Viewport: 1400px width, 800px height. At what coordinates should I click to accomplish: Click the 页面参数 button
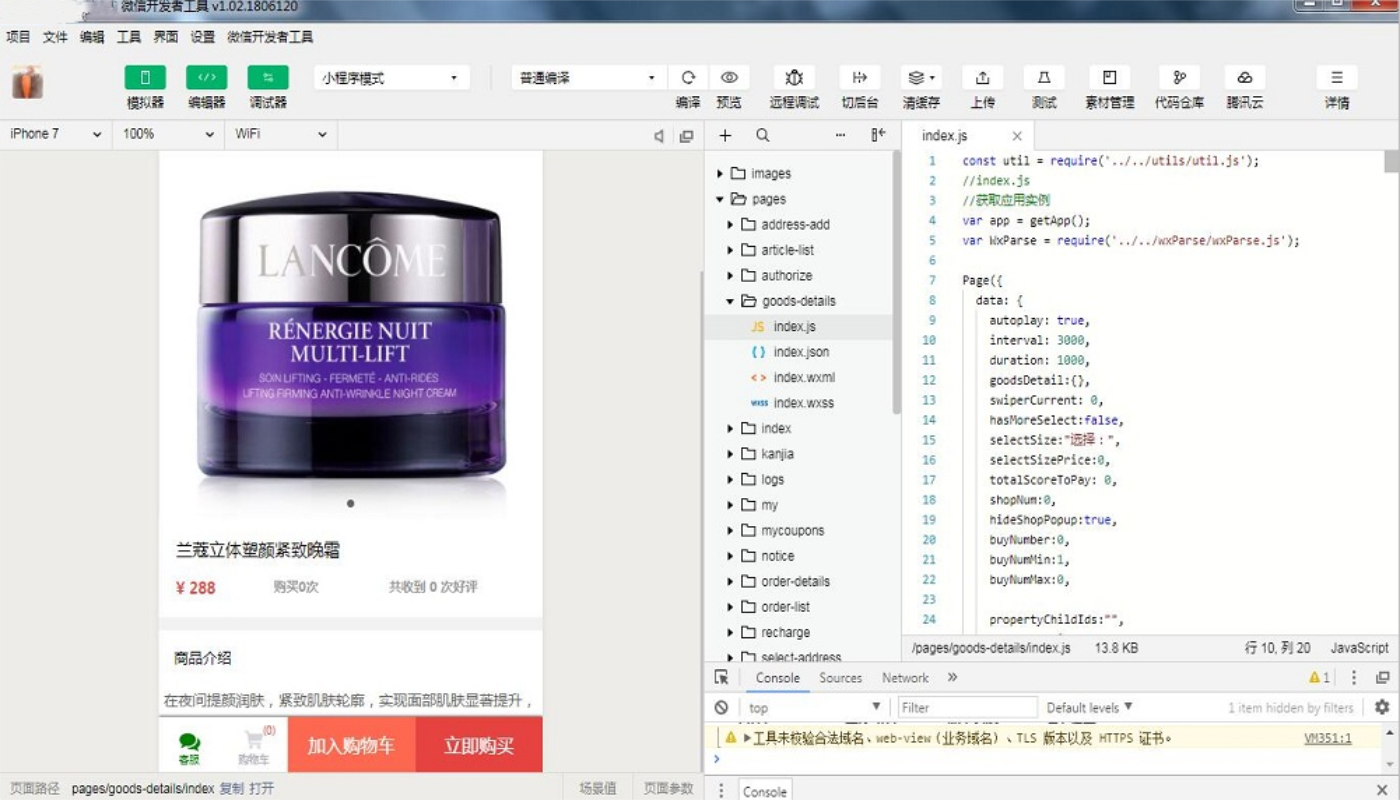tap(668, 789)
